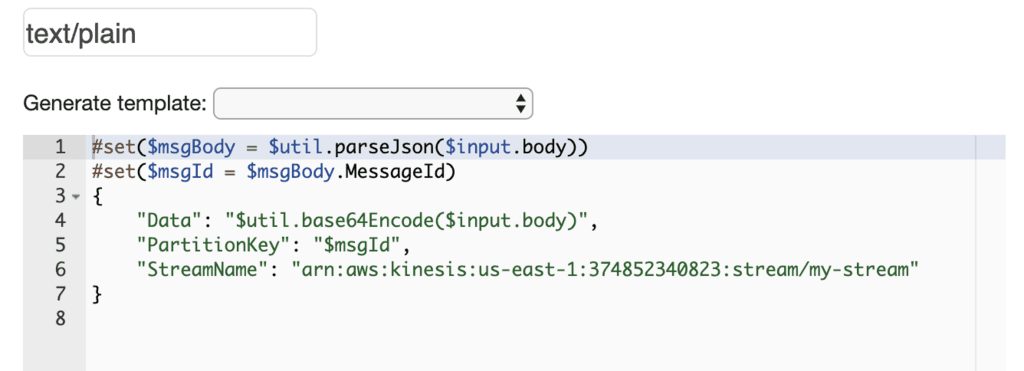
Task: Click line number 7 in the gutter
Action: (x=61, y=295)
